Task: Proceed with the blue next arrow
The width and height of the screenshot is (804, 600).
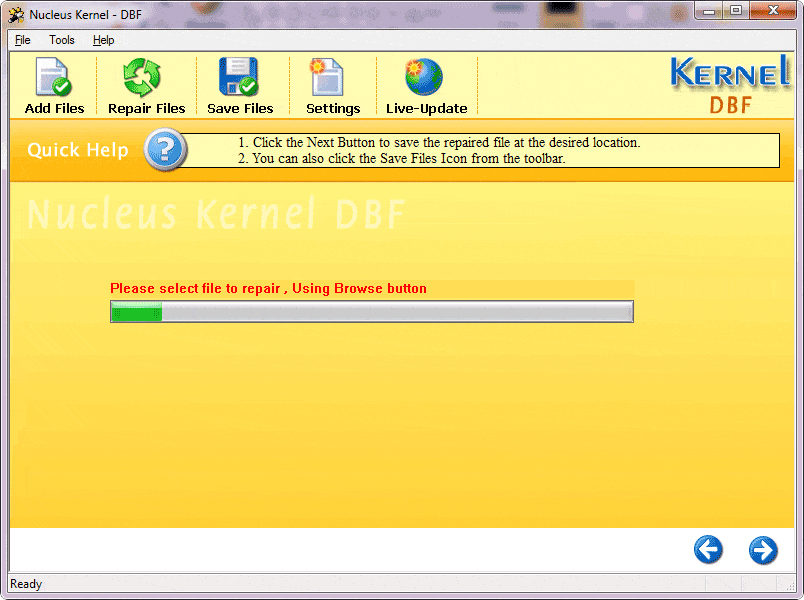Action: coord(763,550)
